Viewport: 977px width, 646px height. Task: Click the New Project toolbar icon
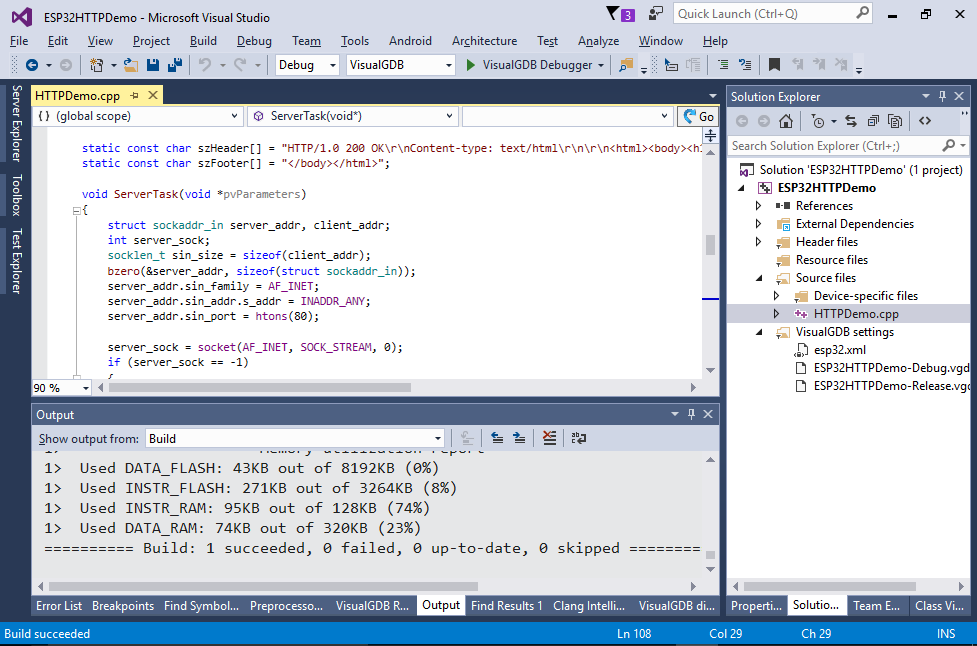click(96, 65)
